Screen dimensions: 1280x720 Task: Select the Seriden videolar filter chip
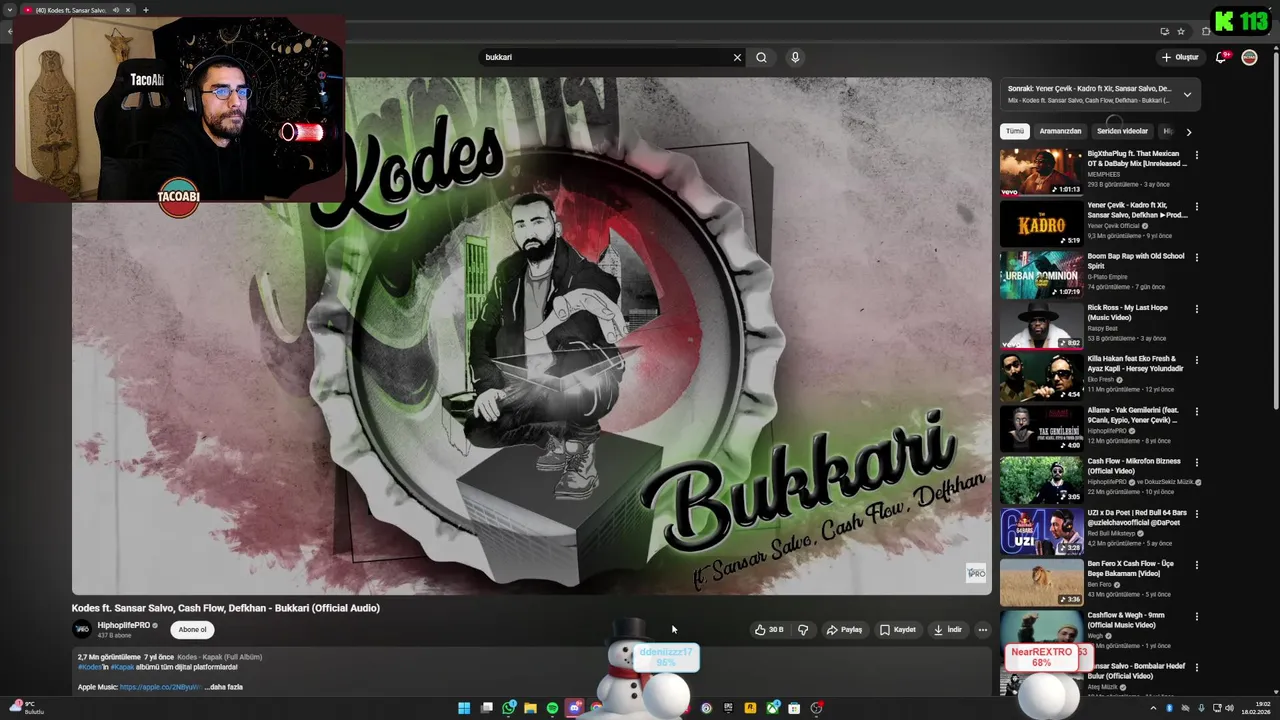pos(1122,131)
